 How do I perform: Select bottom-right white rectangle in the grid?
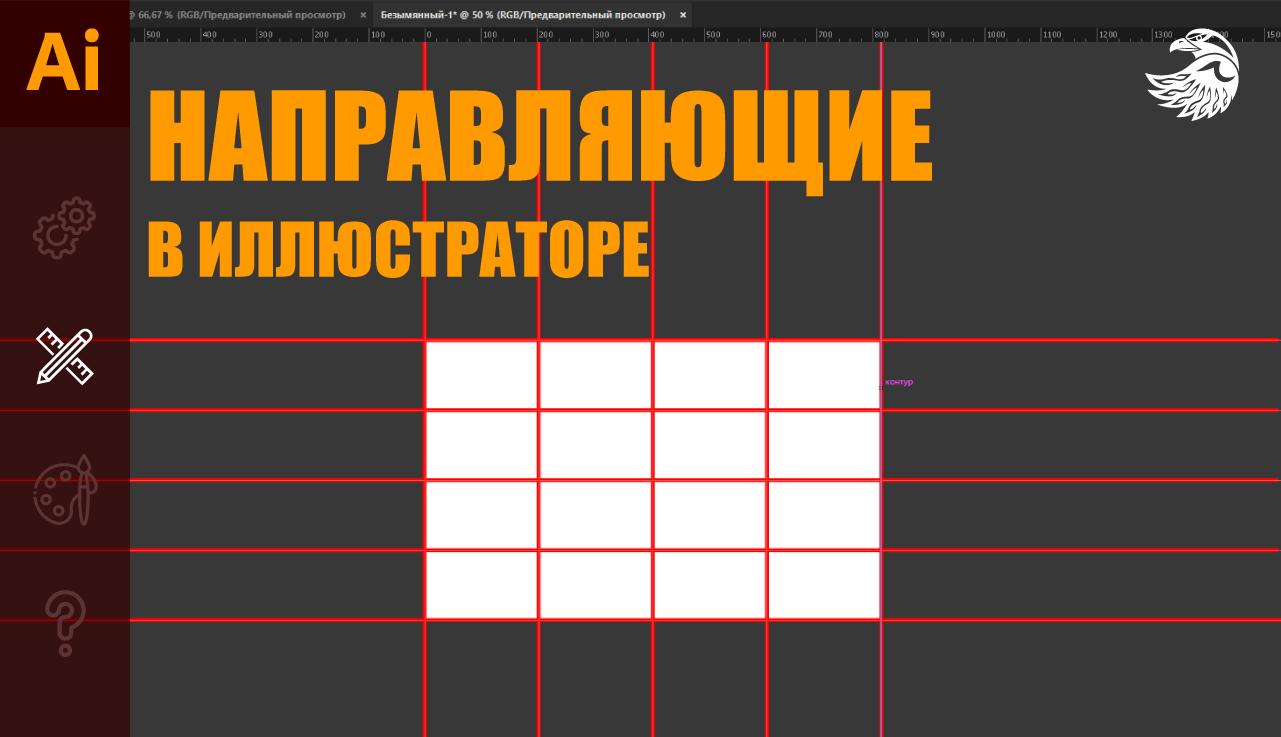[824, 585]
